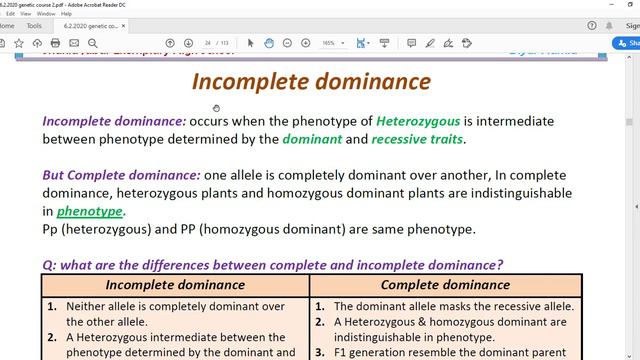Close the 6.2.2020 genetic course tab
640x360 pixels.
tap(123, 26)
